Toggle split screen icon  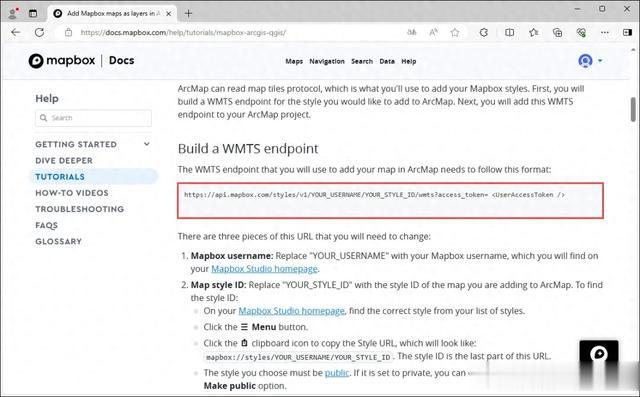(x=509, y=32)
